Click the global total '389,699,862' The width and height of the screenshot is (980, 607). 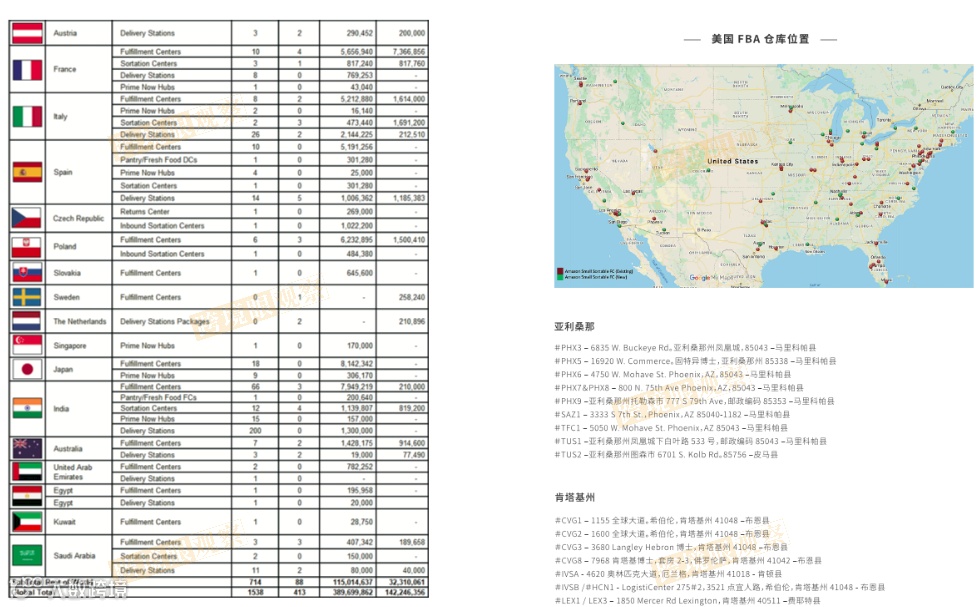click(x=352, y=592)
